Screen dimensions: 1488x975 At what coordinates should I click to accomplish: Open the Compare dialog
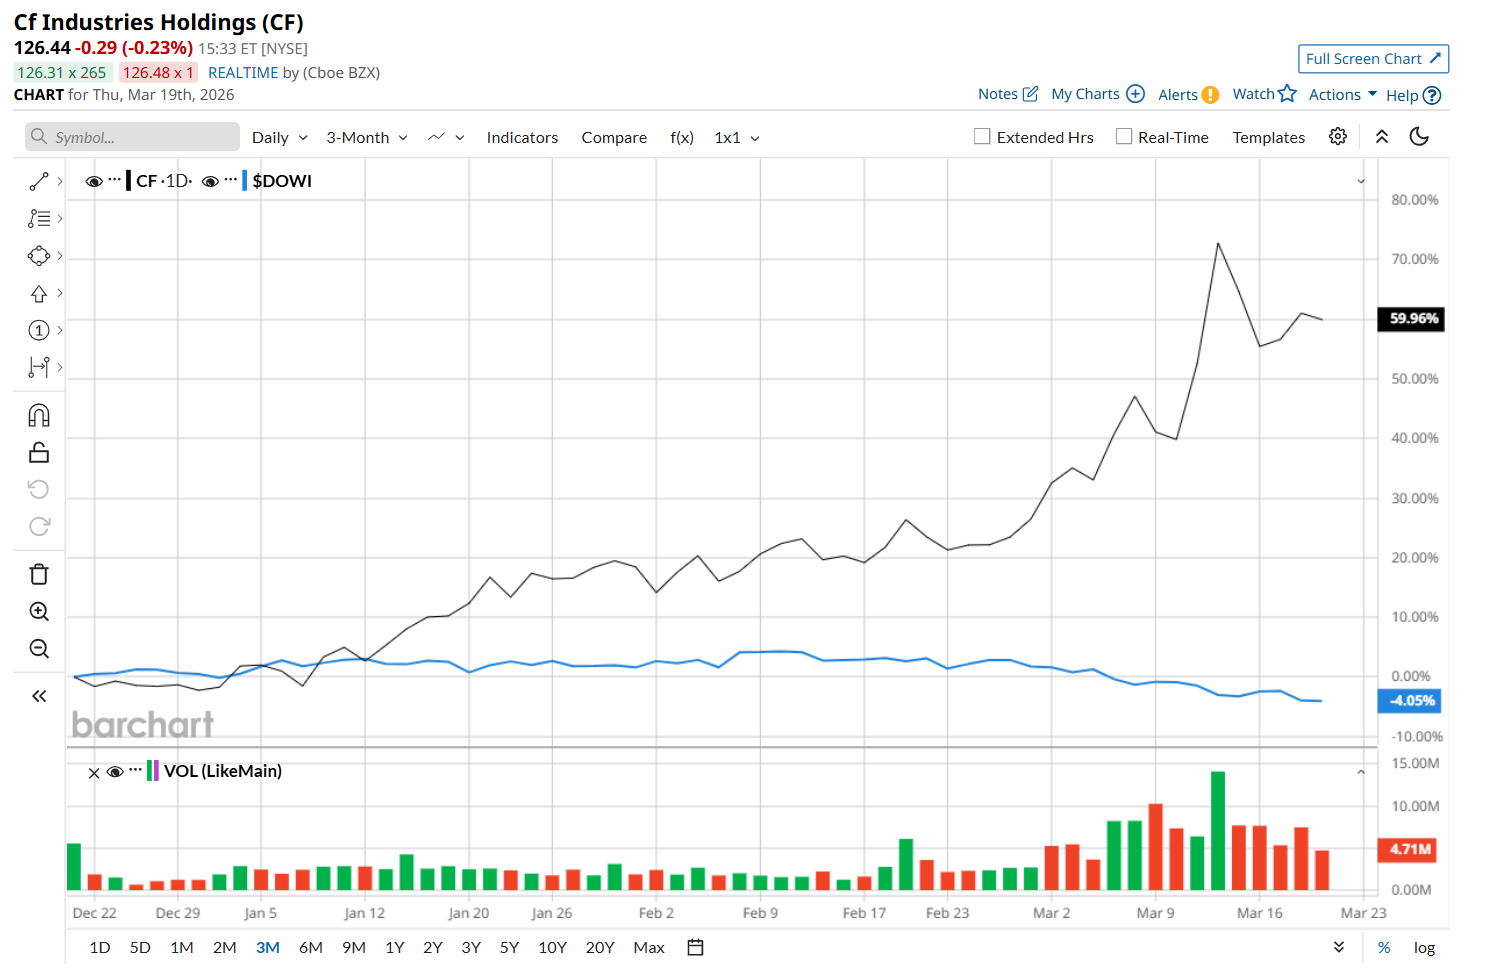[x=614, y=137]
